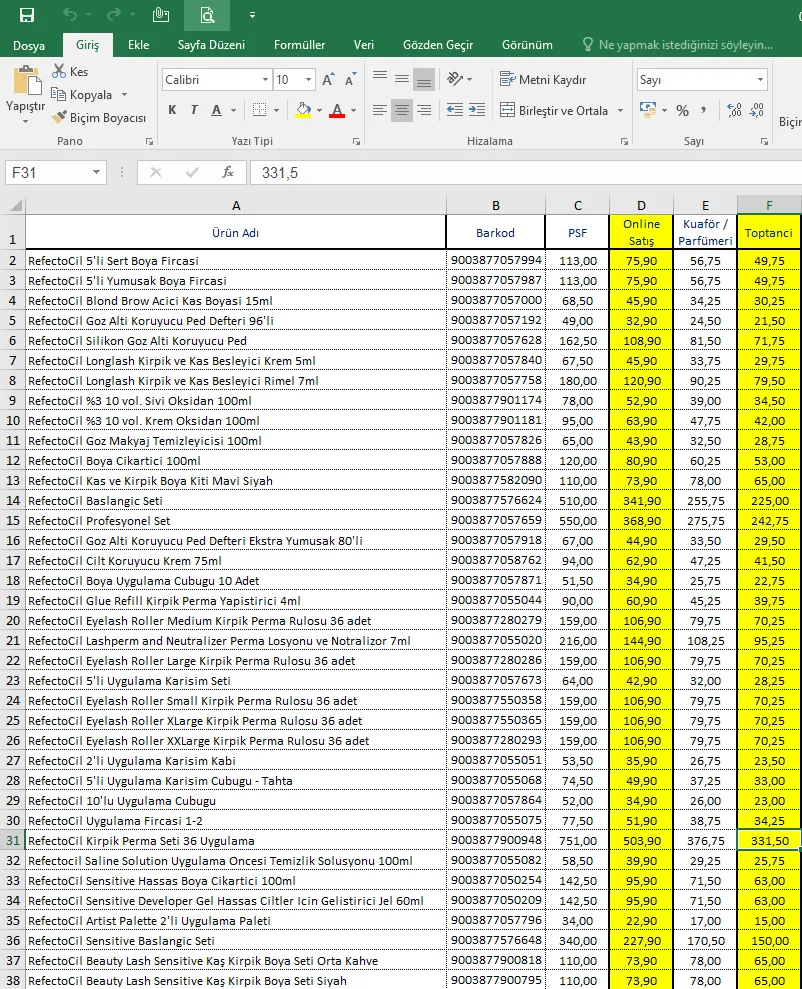802x989 pixels.
Task: Apply percent style format
Action: click(x=682, y=110)
